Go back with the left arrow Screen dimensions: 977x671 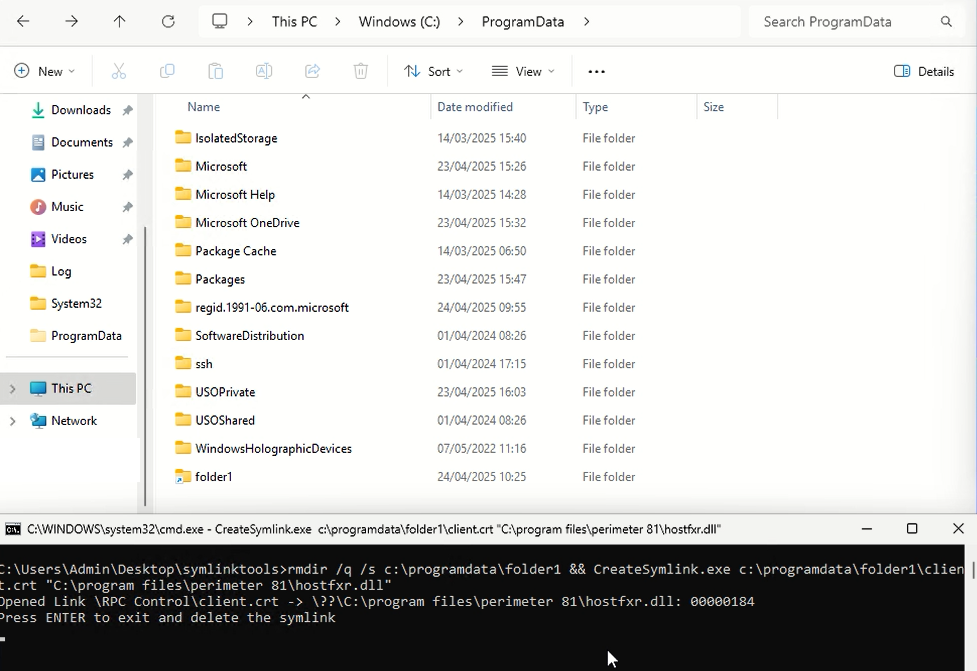coord(23,21)
